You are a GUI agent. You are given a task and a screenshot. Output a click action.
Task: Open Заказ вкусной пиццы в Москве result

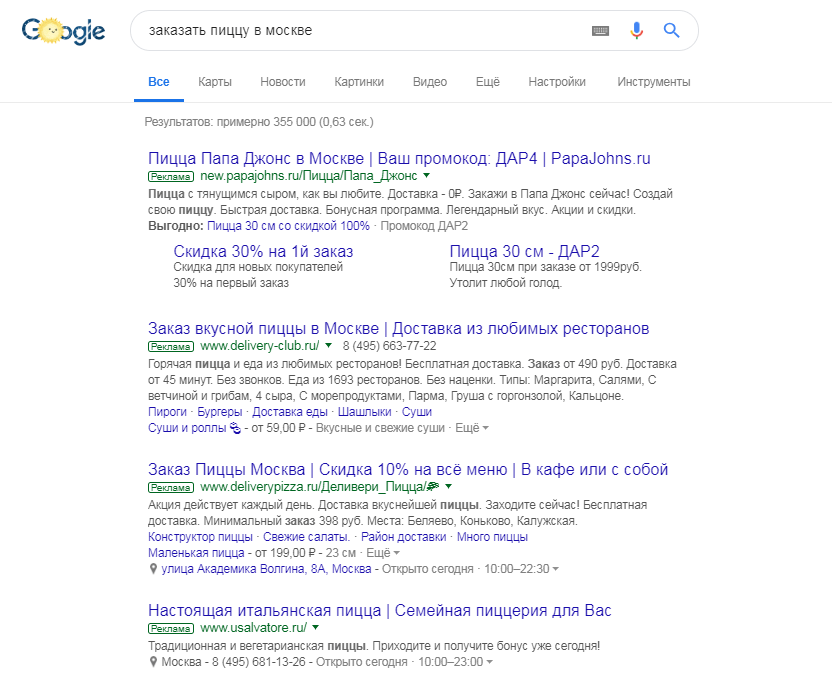click(x=398, y=328)
